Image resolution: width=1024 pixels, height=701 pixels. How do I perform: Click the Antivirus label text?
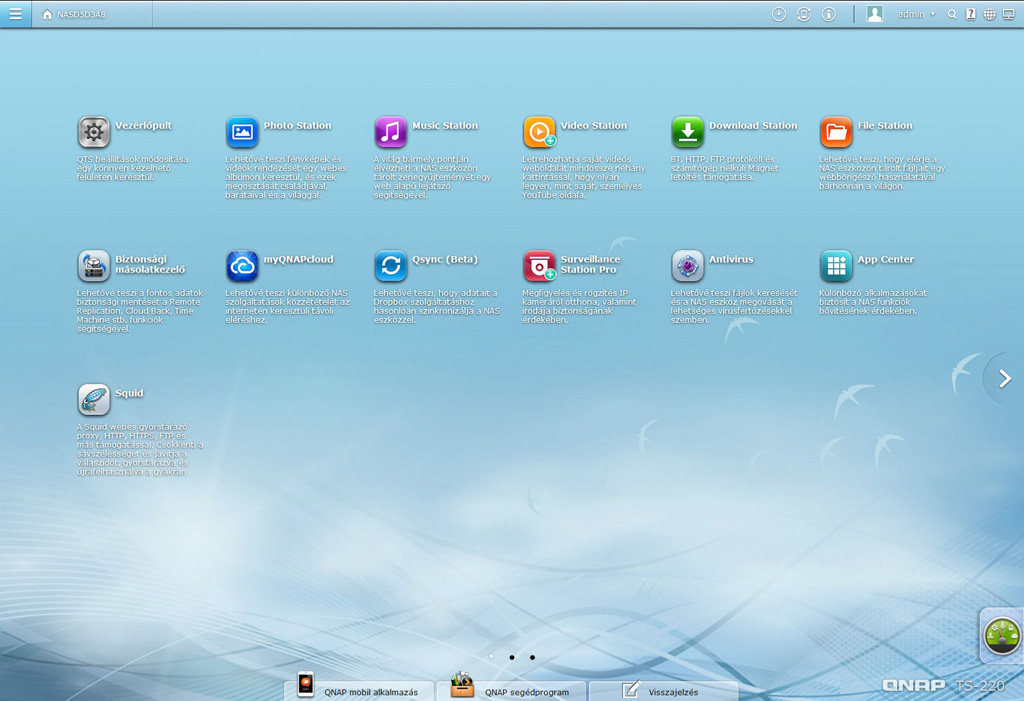point(731,259)
